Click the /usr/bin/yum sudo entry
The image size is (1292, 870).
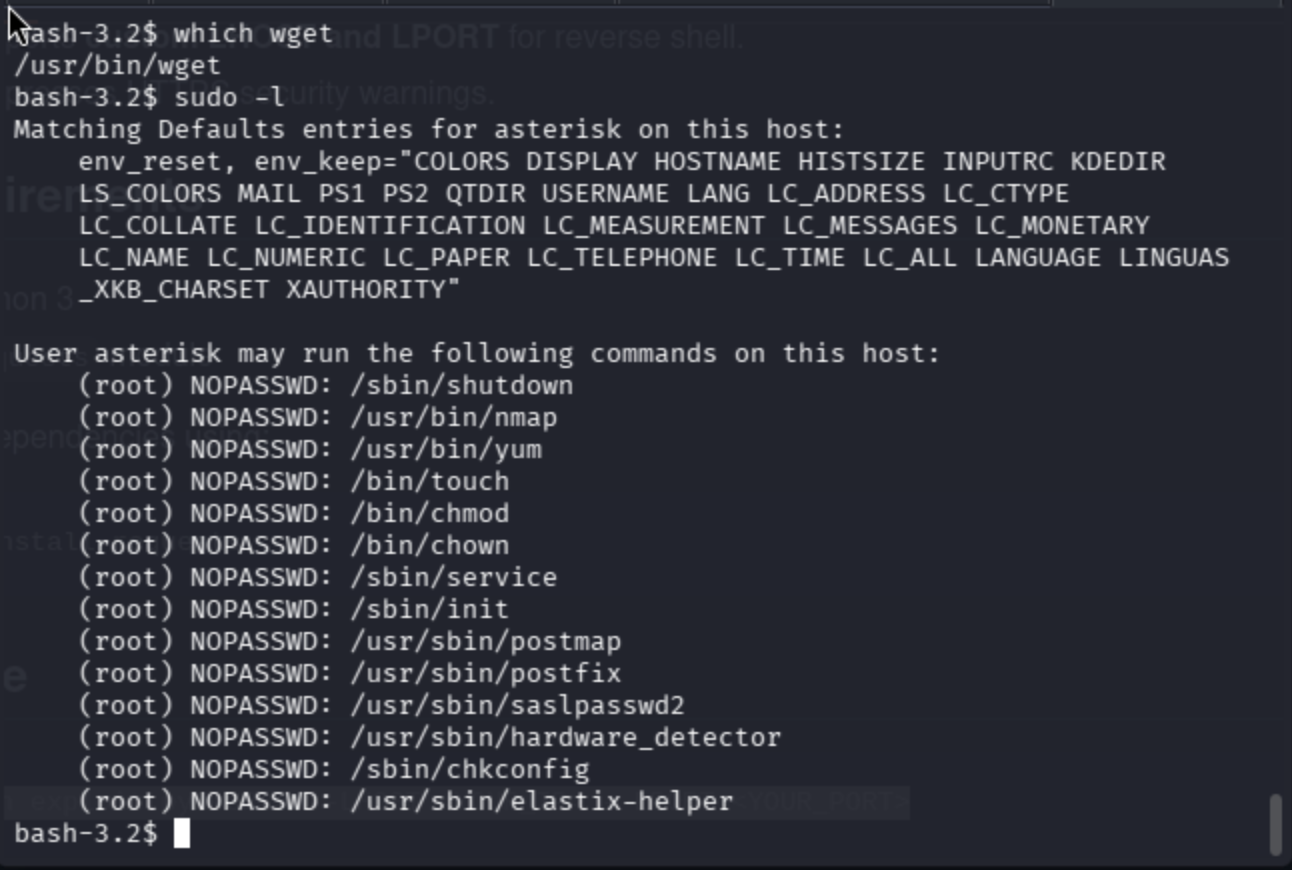[x=445, y=449]
